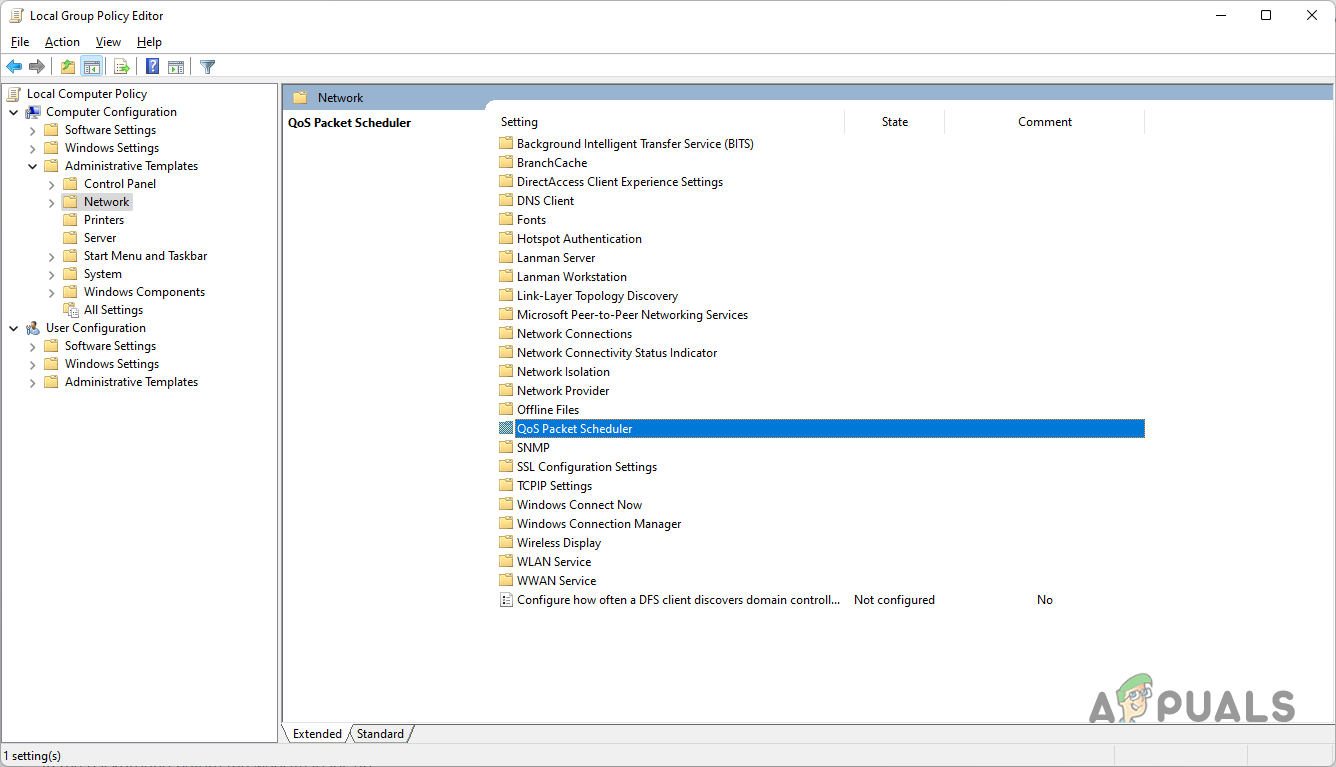The image size is (1336, 767).
Task: Select Windows Connection Manager
Action: (599, 524)
